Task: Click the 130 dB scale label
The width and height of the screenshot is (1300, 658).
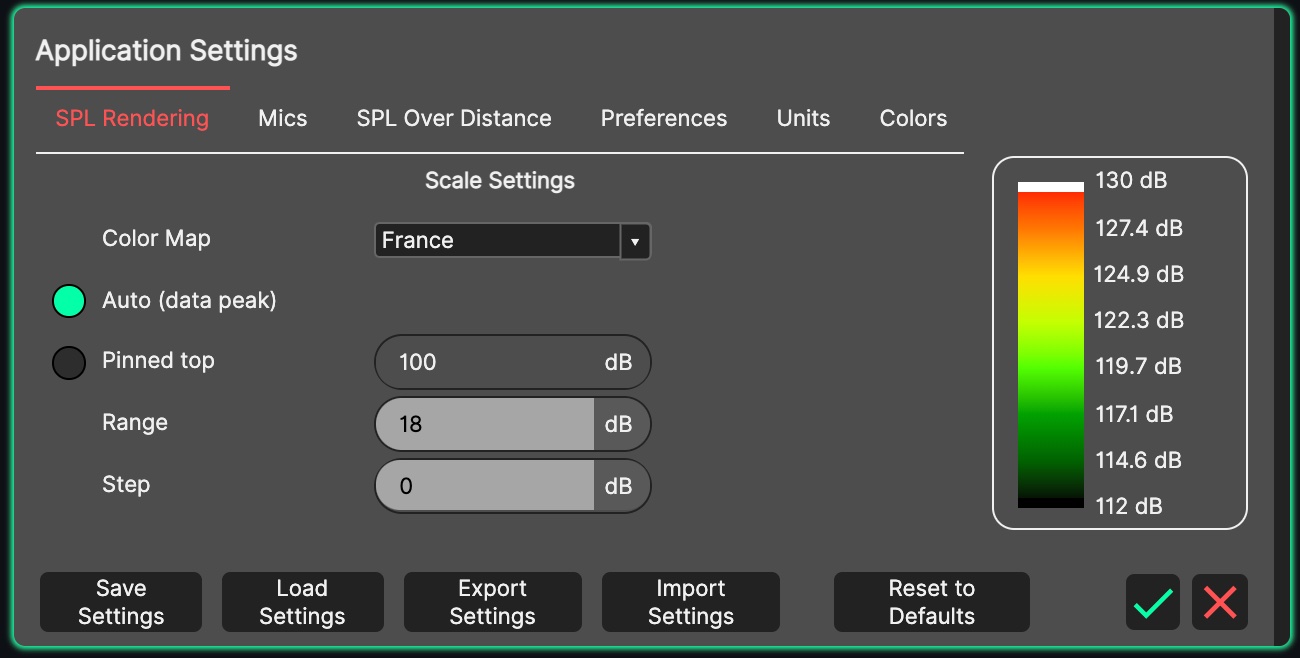Action: 1131,181
